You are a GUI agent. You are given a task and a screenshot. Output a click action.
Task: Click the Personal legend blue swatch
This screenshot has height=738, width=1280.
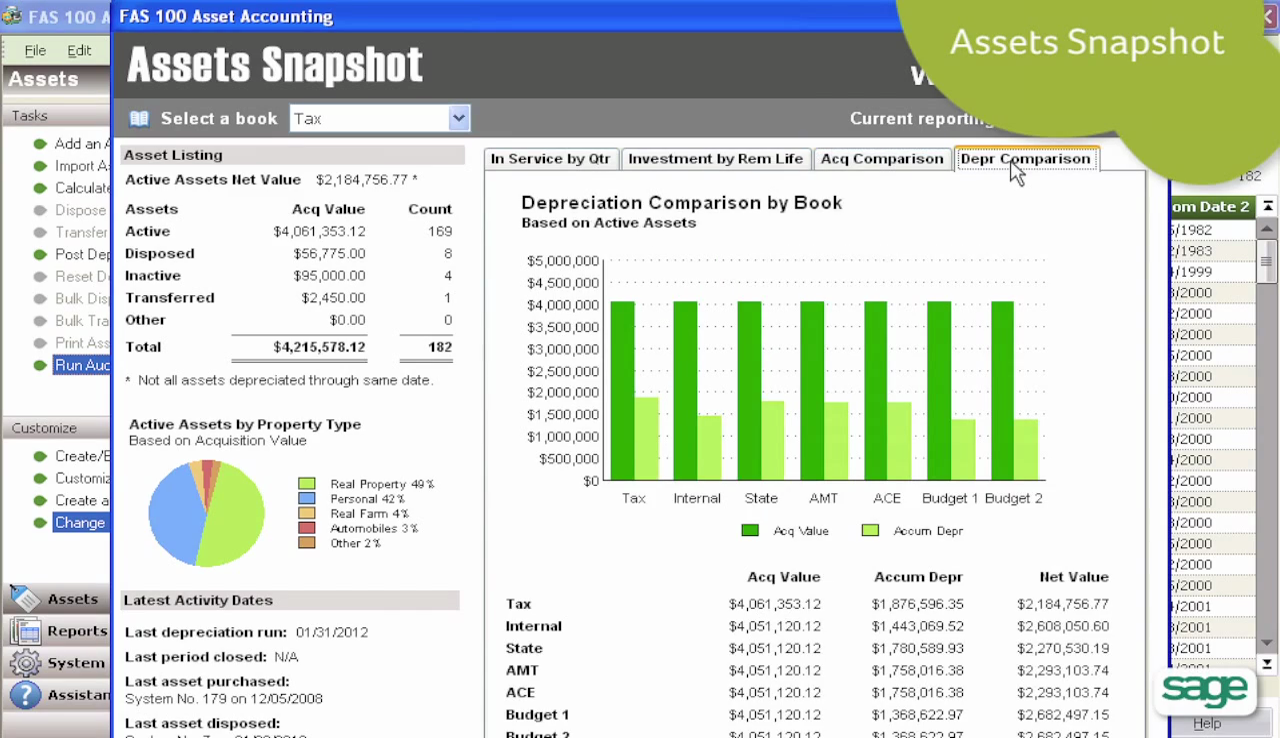307,499
